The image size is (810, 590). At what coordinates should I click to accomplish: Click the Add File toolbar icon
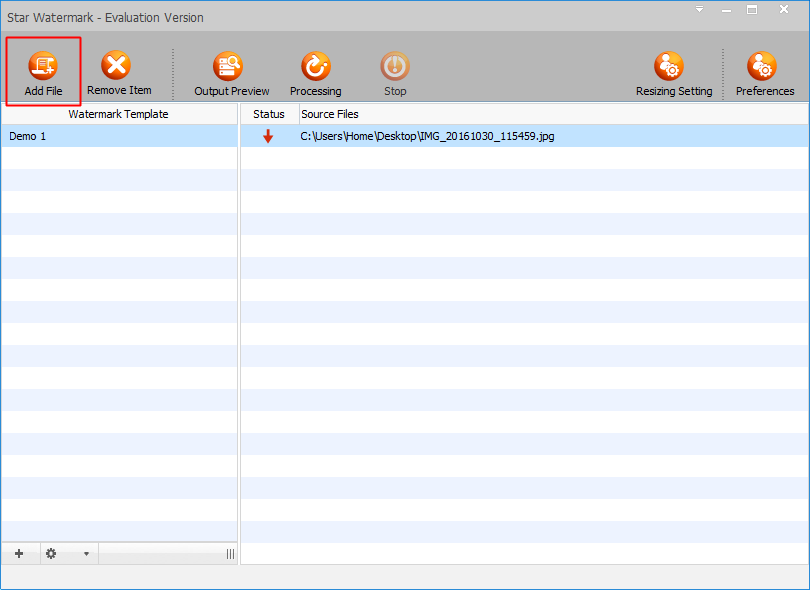point(43,66)
